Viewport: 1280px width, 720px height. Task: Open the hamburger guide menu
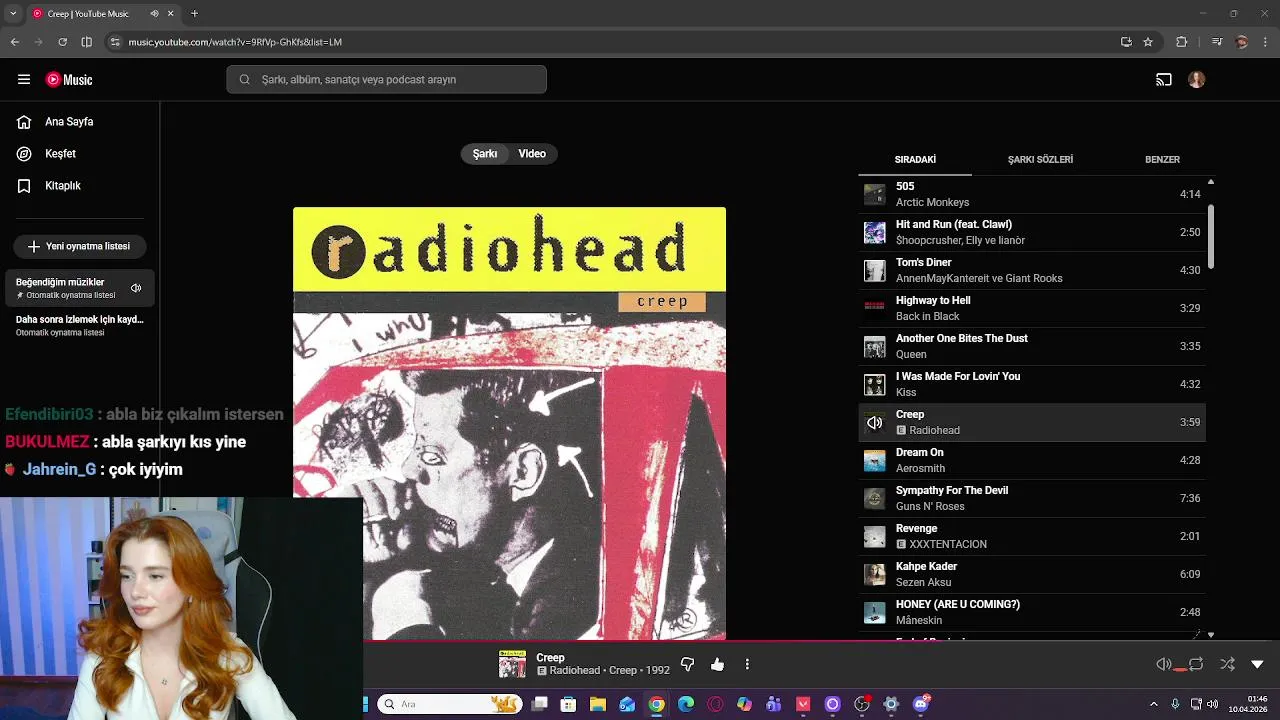(x=24, y=80)
